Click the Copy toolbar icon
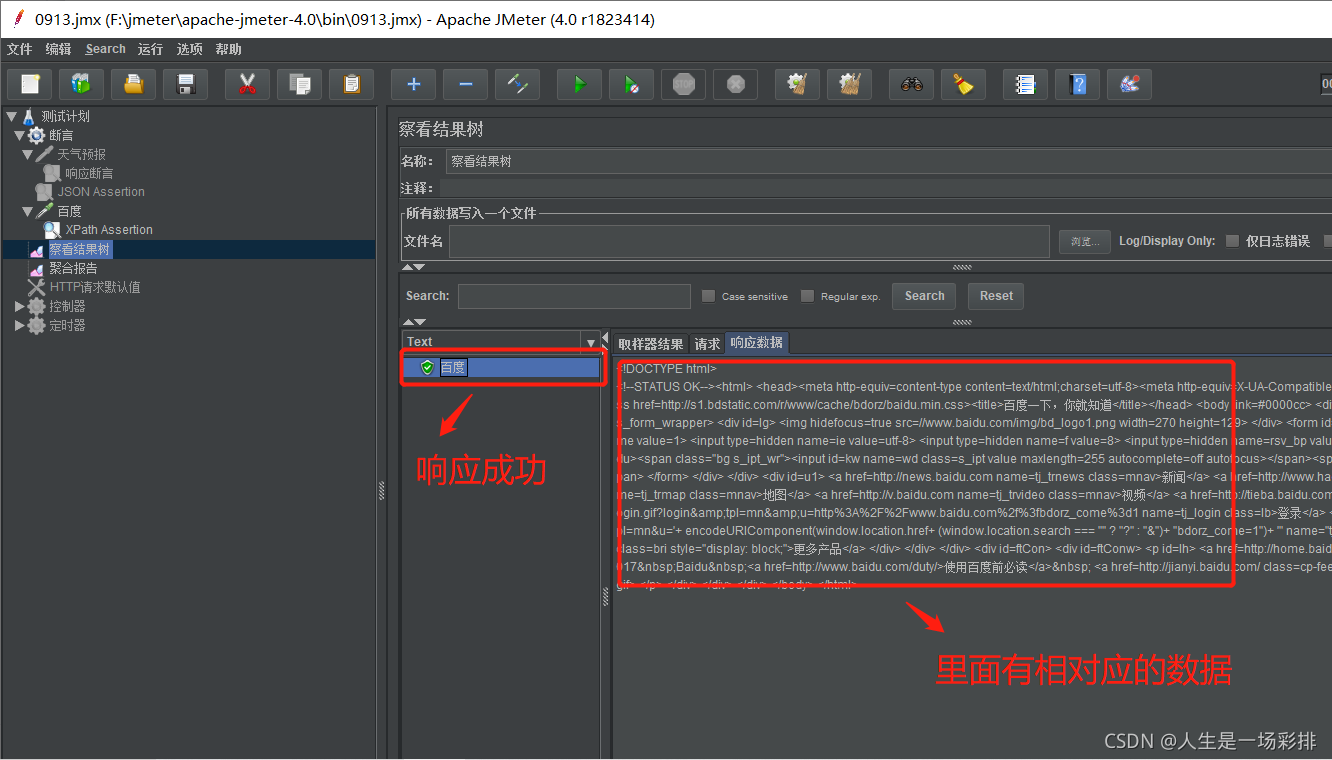Screen dimensions: 1332x760 point(299,84)
